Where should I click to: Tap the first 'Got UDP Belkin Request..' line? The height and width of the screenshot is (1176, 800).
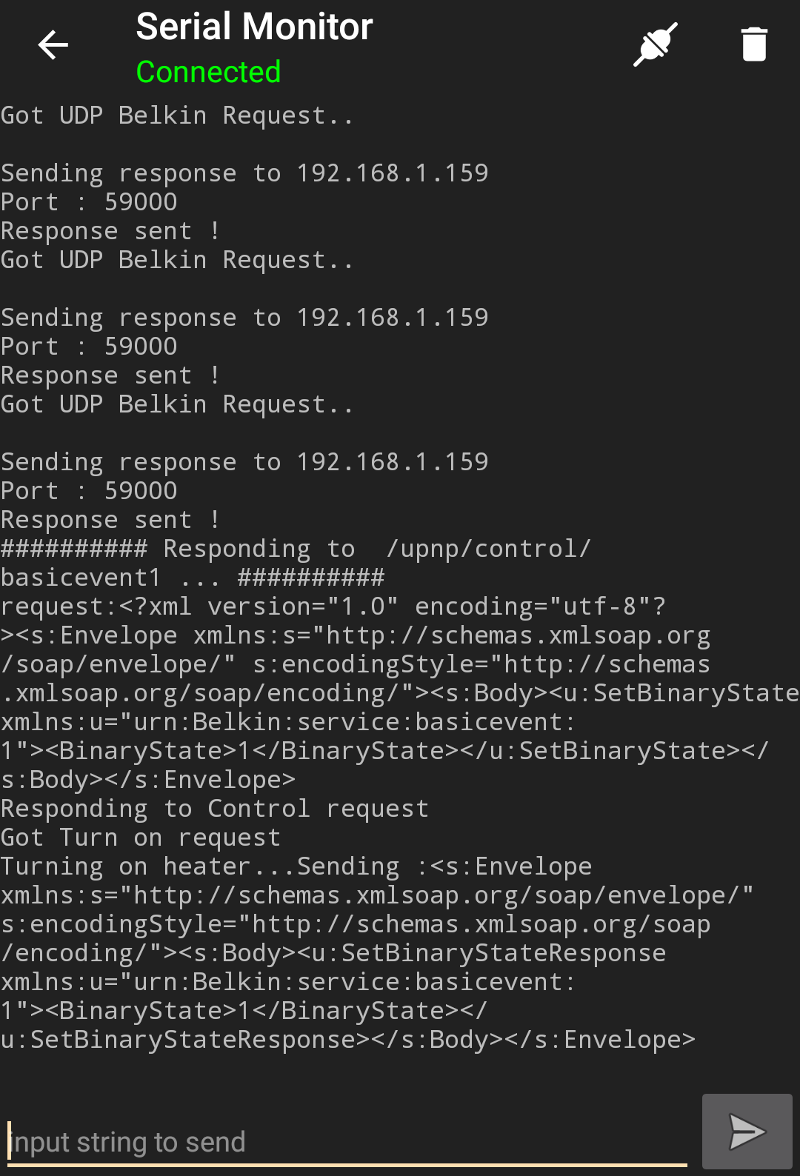click(x=177, y=116)
